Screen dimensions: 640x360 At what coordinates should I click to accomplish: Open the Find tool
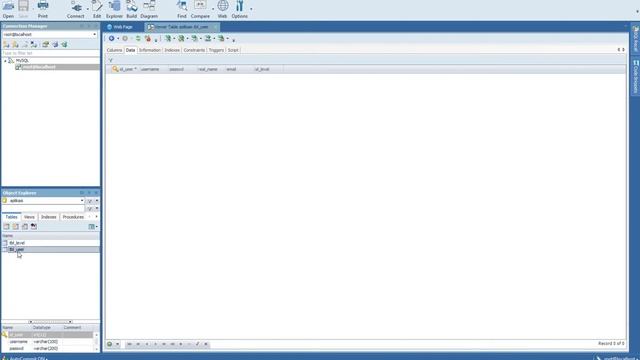[x=182, y=9]
